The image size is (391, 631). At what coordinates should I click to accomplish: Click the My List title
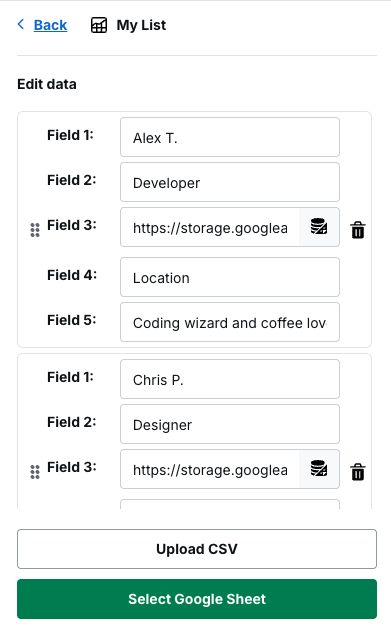[141, 25]
